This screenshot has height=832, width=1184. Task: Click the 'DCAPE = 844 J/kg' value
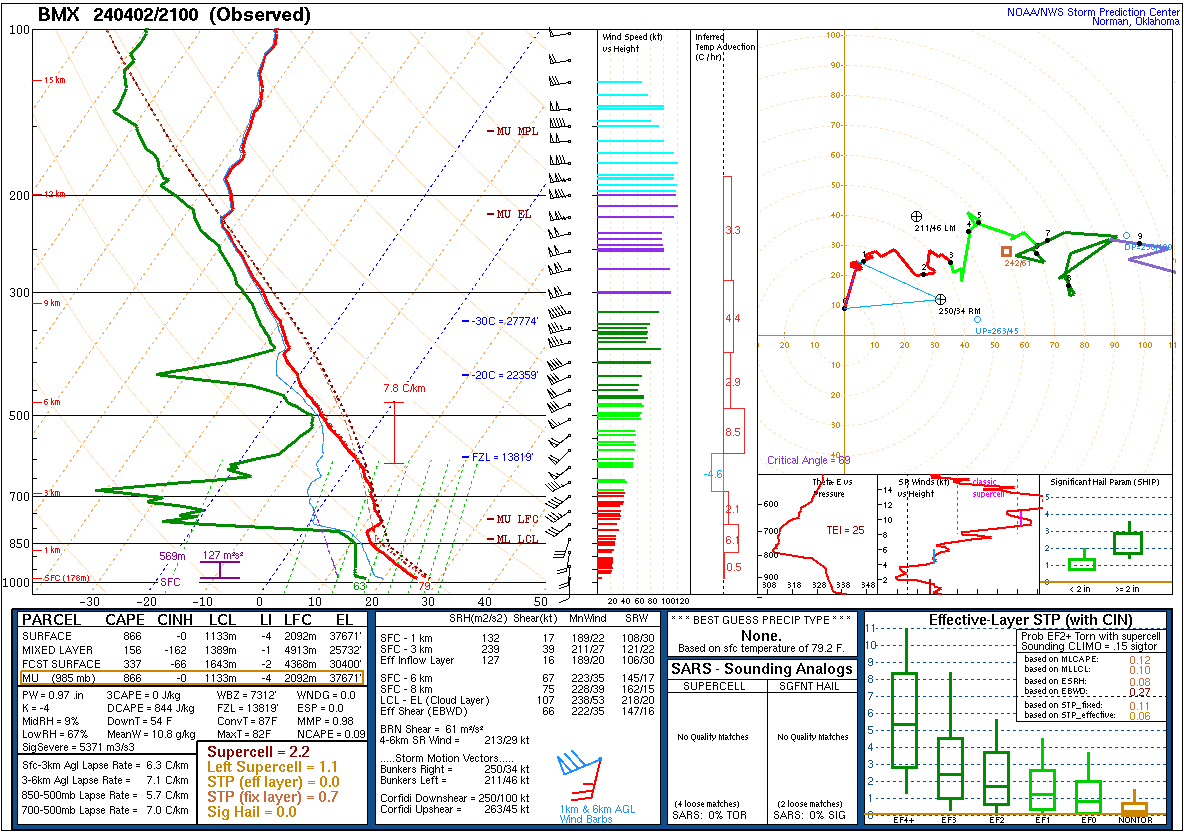point(150,708)
